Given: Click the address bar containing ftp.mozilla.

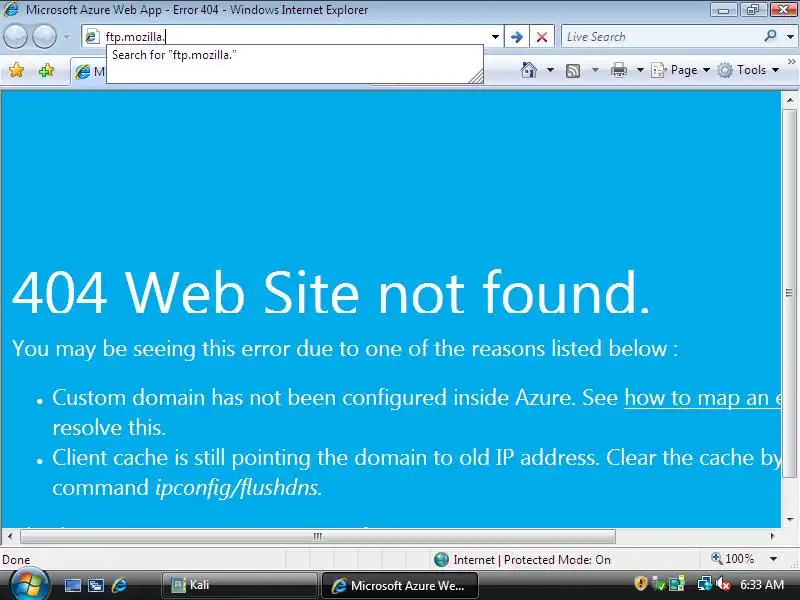Looking at the screenshot, I should click(x=293, y=37).
